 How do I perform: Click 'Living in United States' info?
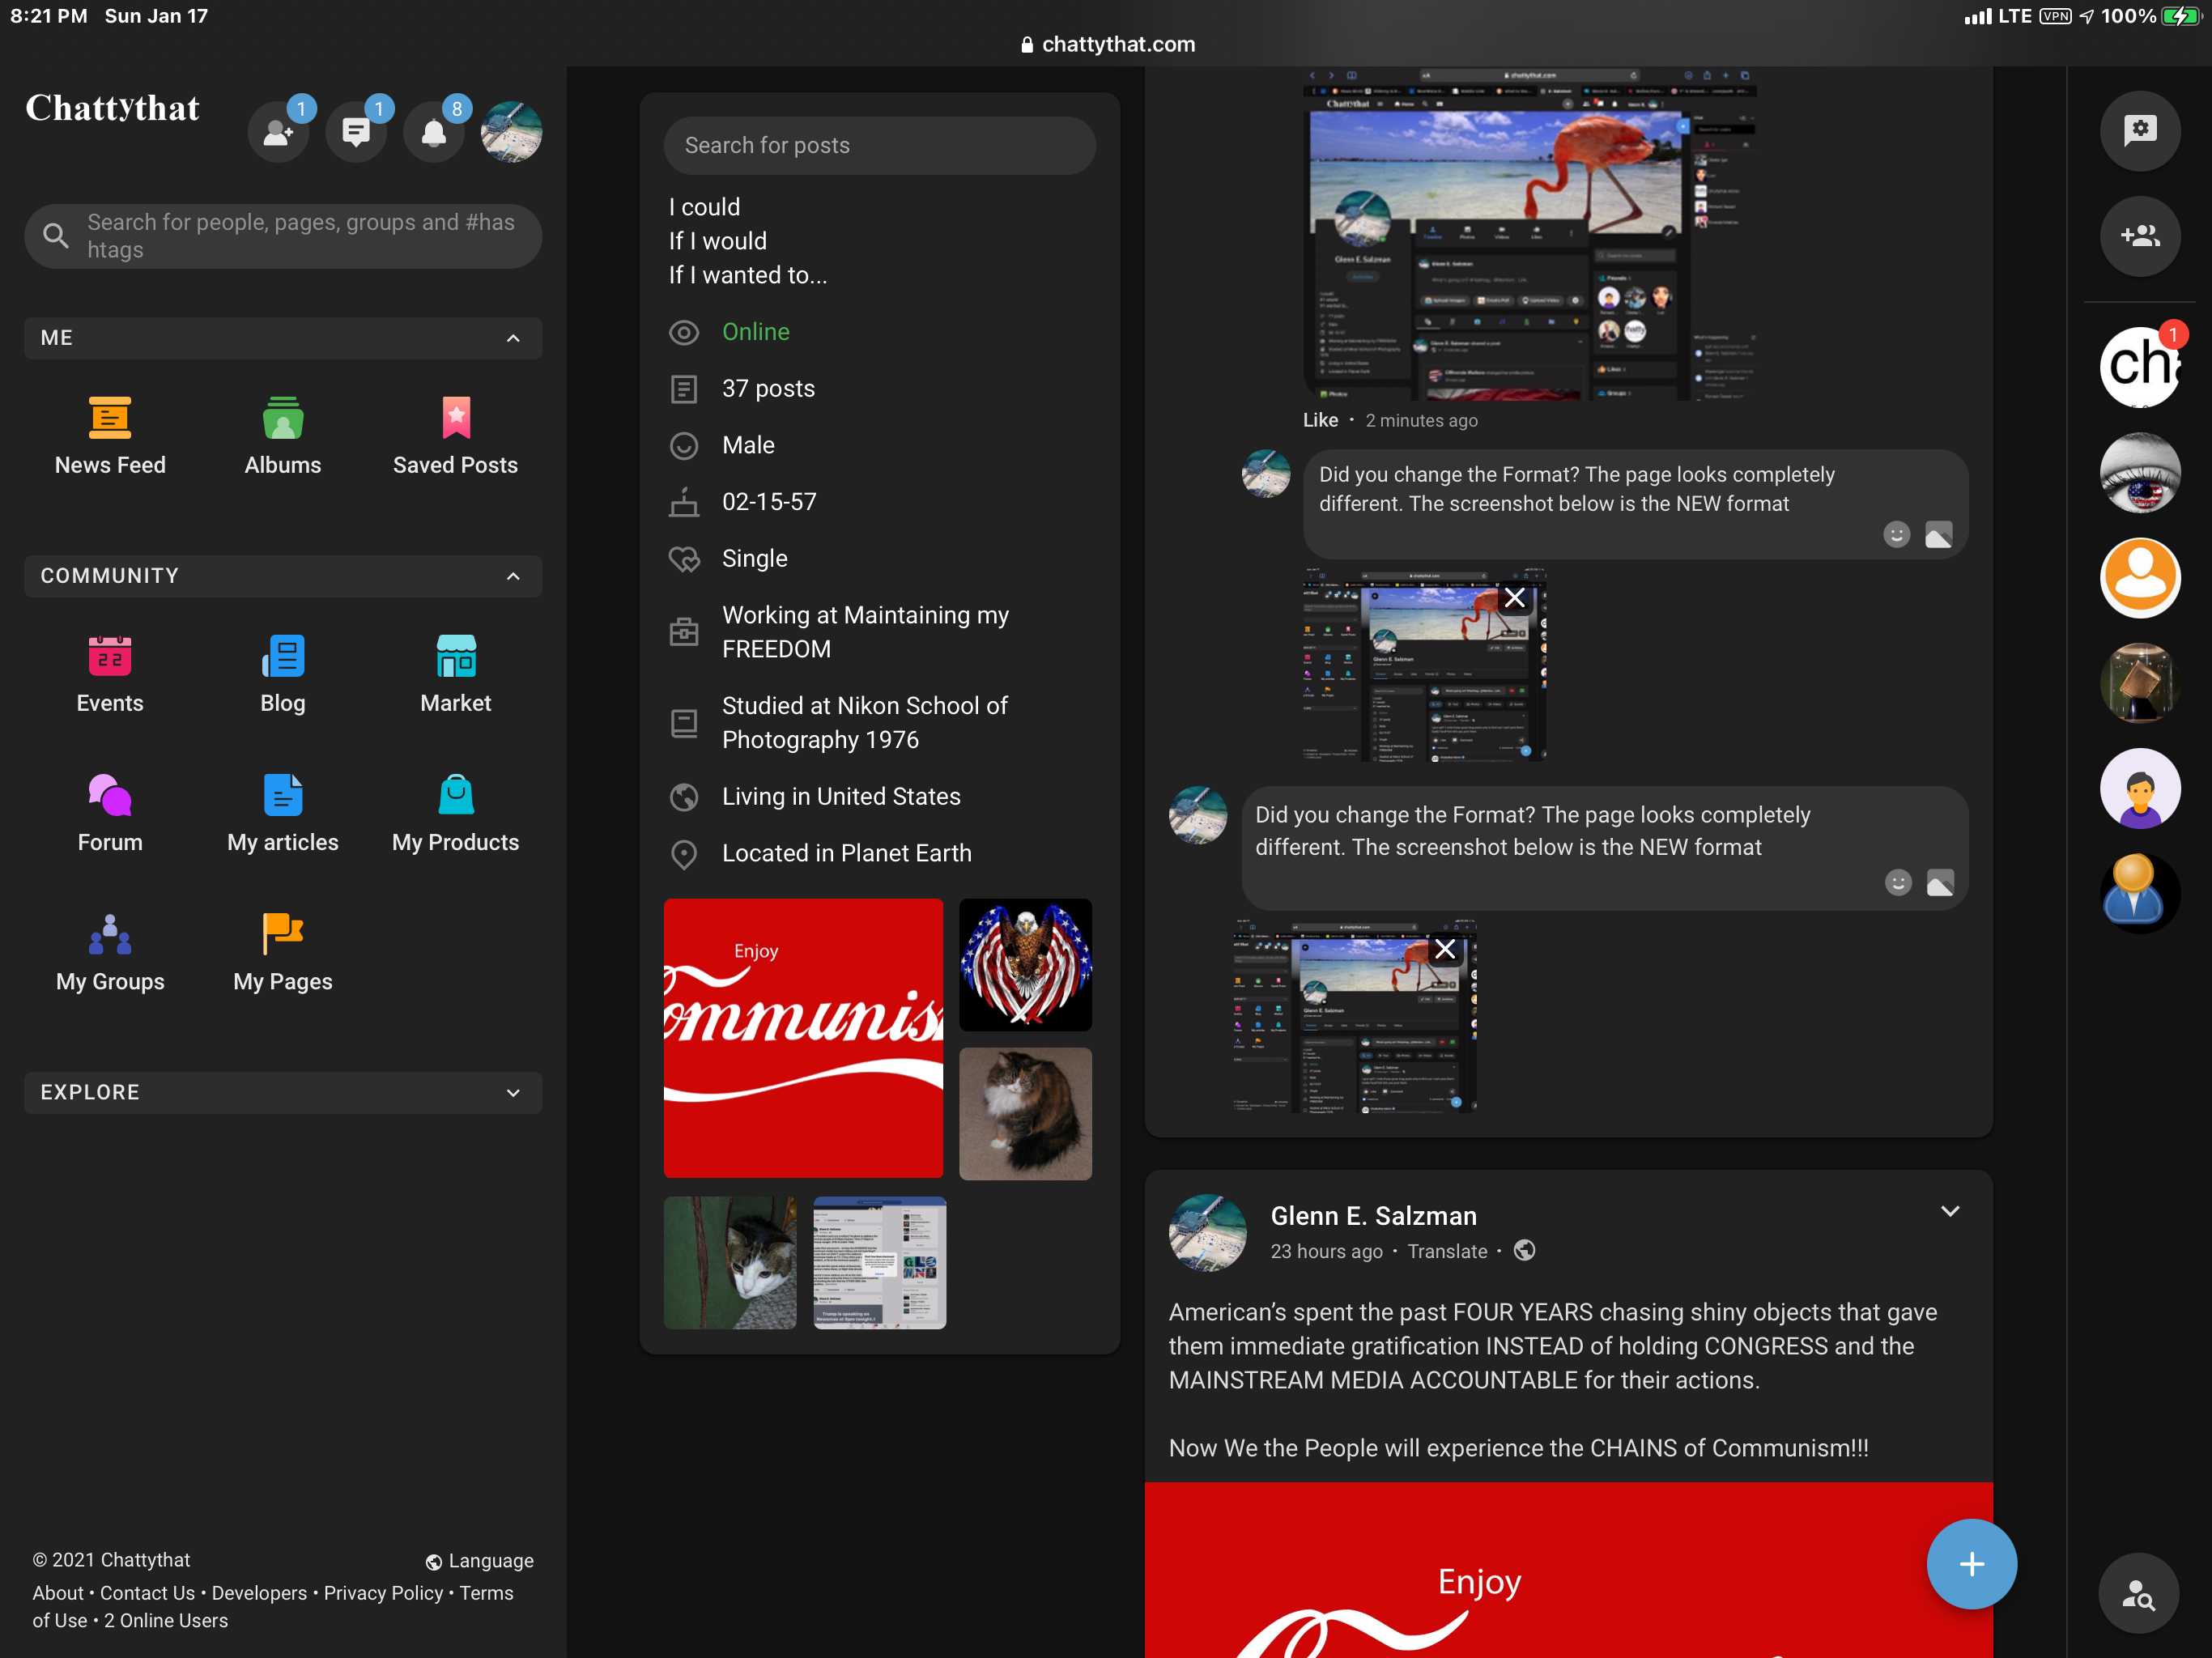tap(841, 797)
